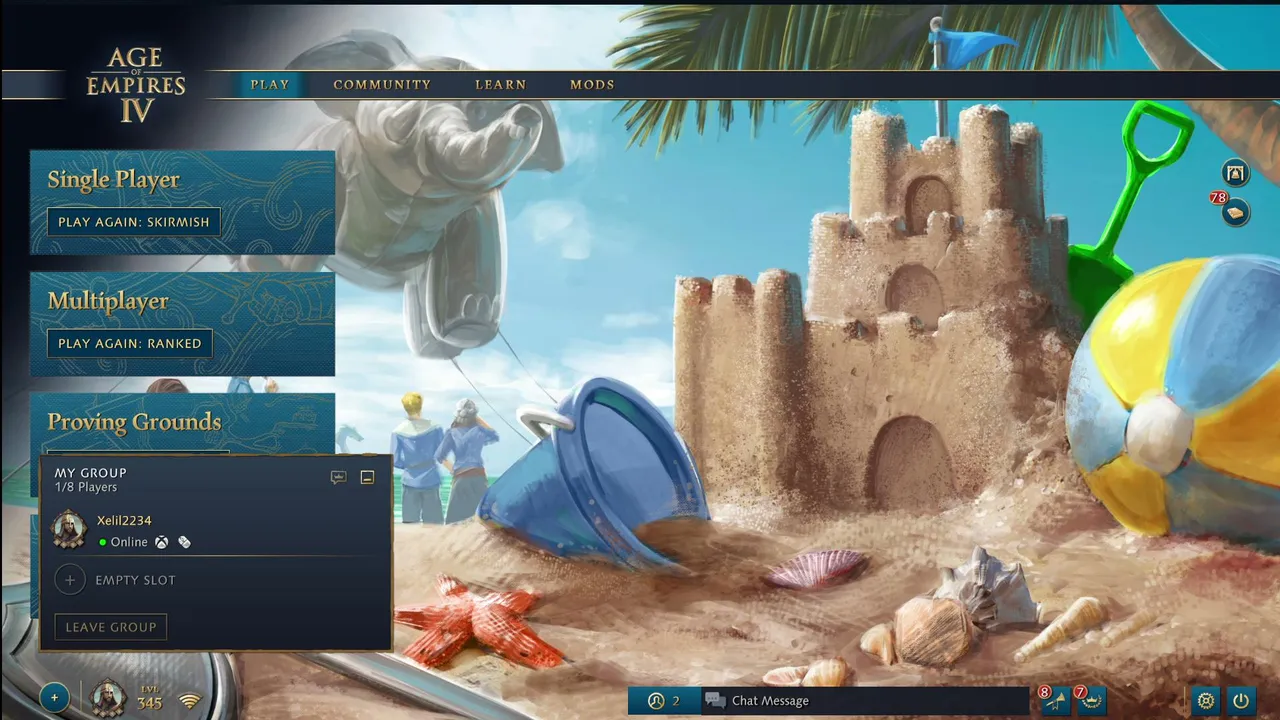The width and height of the screenshot is (1280, 720).
Task: Open the horn notifications icon with badge 8
Action: (1055, 700)
